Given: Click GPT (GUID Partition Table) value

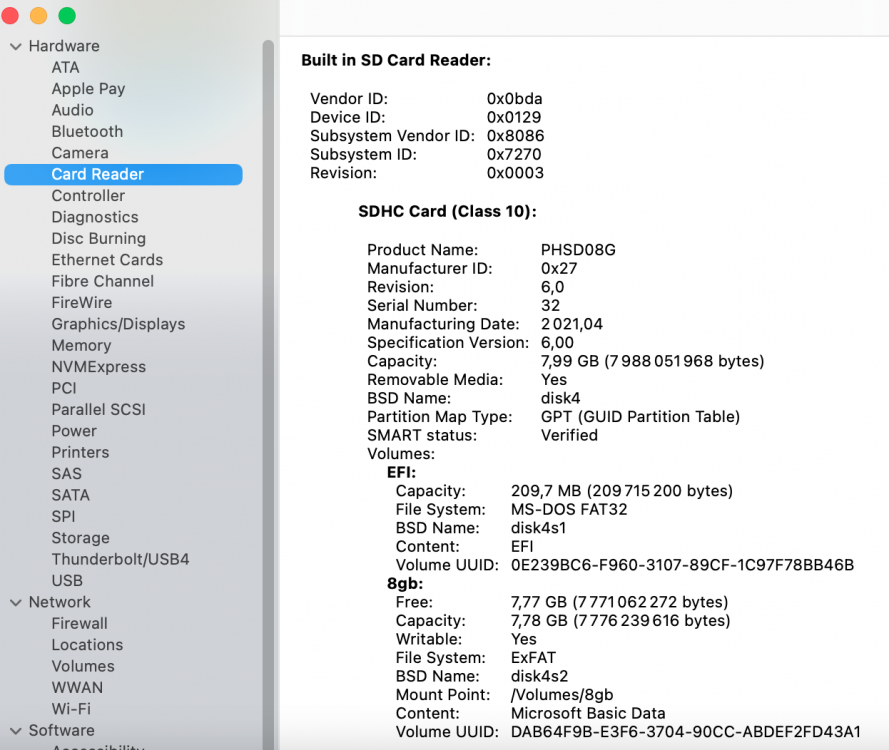Looking at the screenshot, I should point(640,417).
